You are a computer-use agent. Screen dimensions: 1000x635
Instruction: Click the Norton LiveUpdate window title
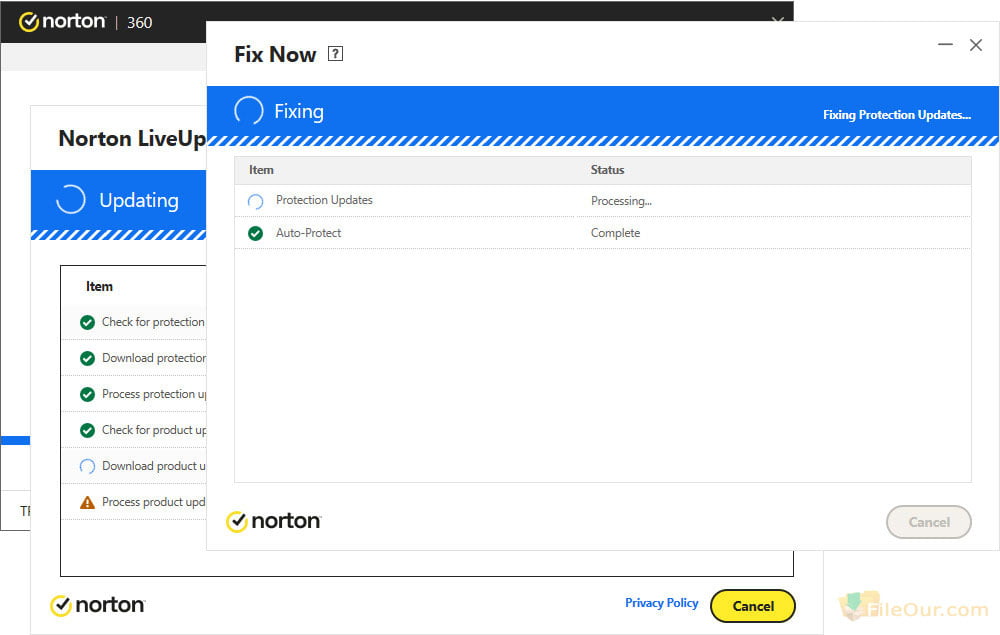(x=132, y=138)
